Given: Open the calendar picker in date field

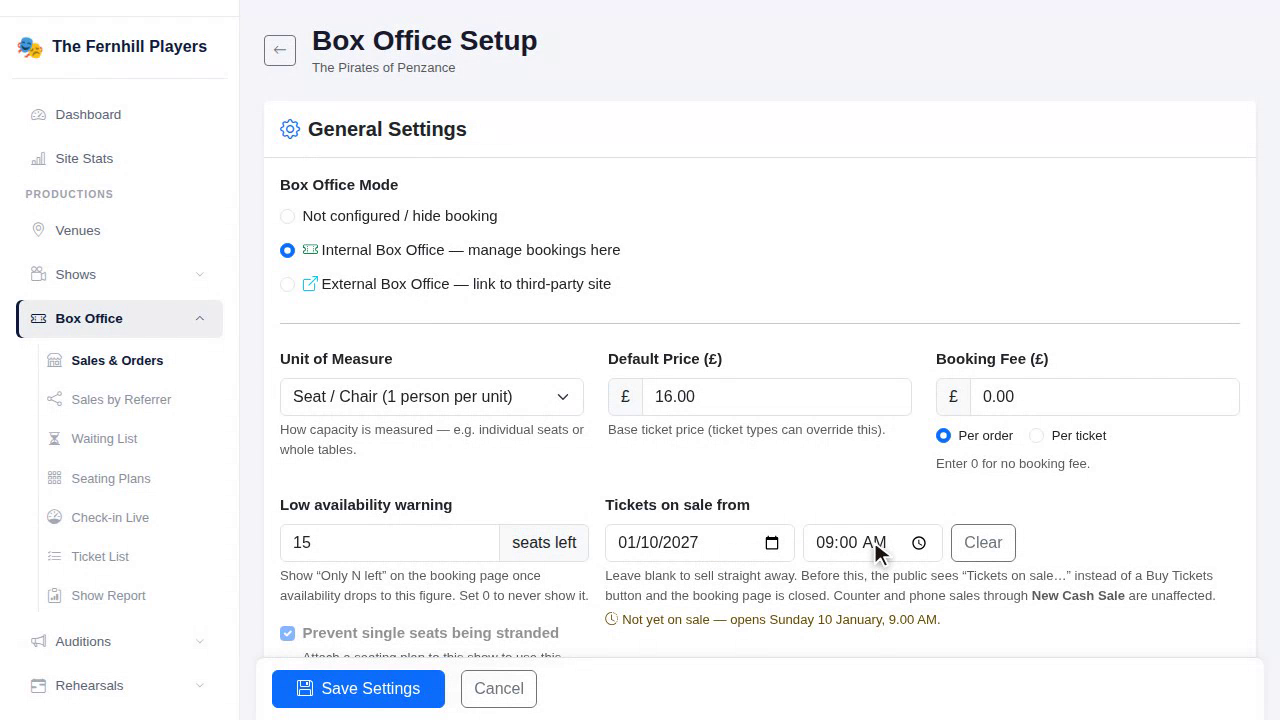Looking at the screenshot, I should 772,543.
